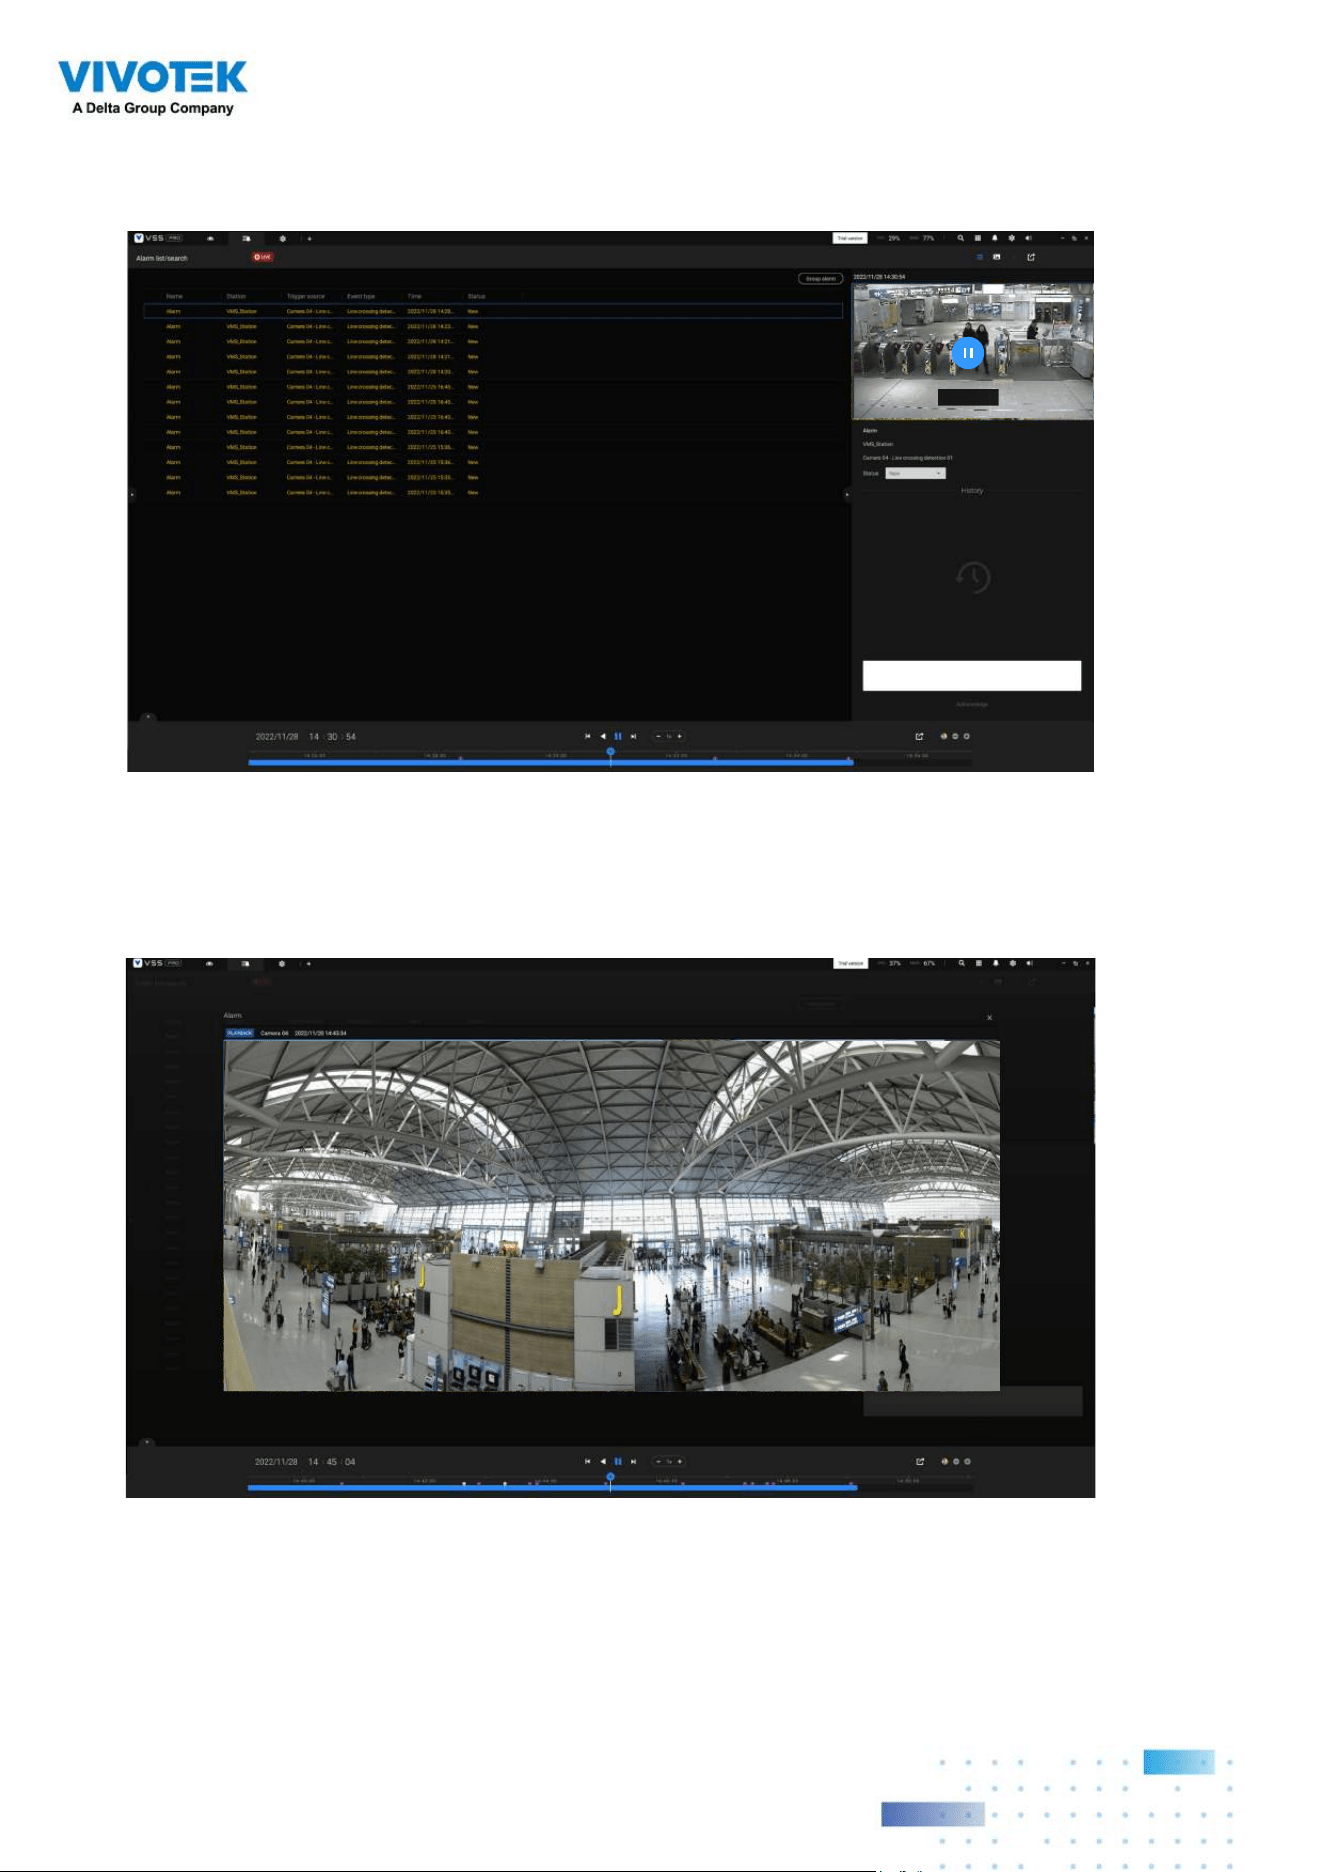This screenshot has height=1872, width=1324.
Task: Sort by the Event type column header
Action: pyautogui.click(x=361, y=296)
